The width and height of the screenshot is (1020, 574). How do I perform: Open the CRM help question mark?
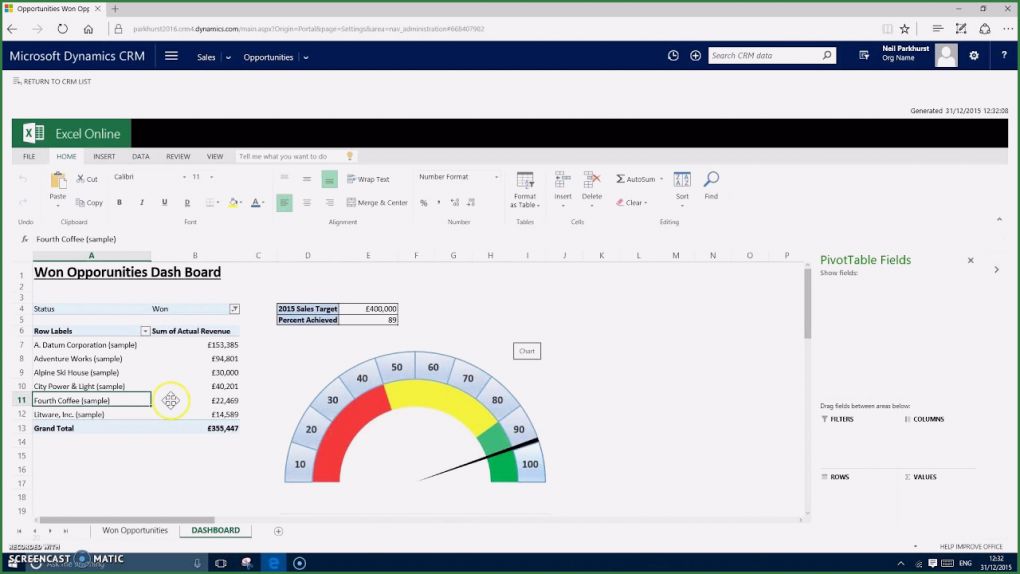1004,56
